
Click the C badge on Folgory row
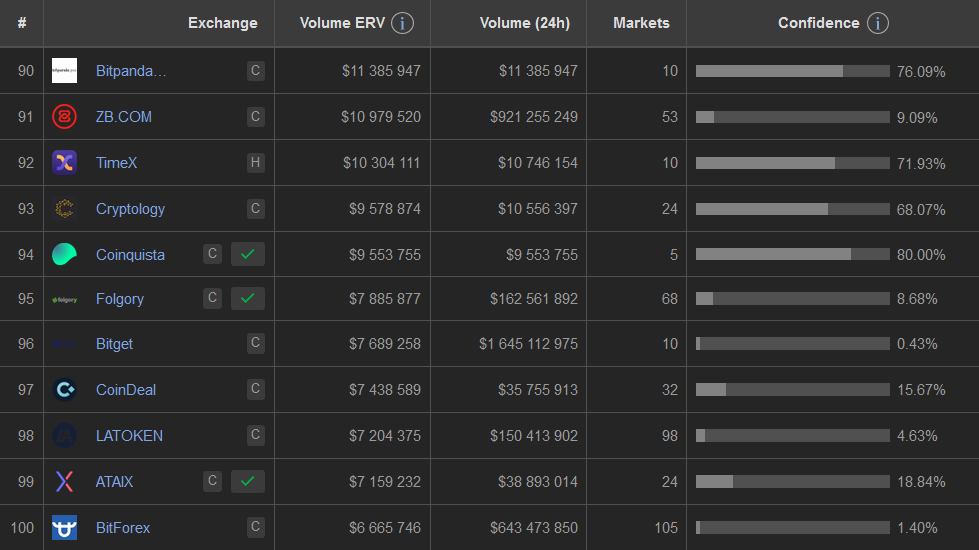click(x=212, y=298)
